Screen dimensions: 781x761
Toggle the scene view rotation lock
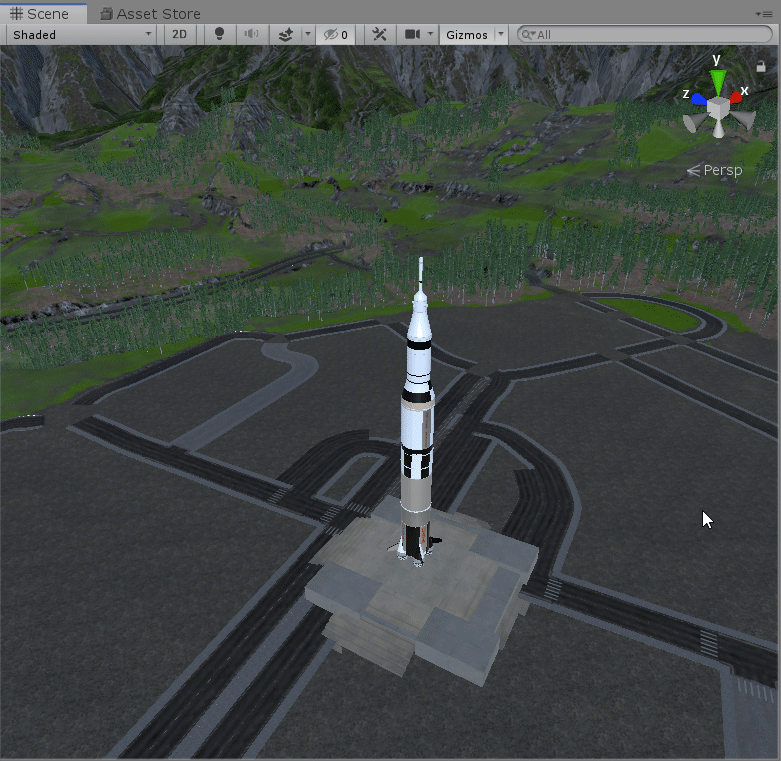pos(761,66)
